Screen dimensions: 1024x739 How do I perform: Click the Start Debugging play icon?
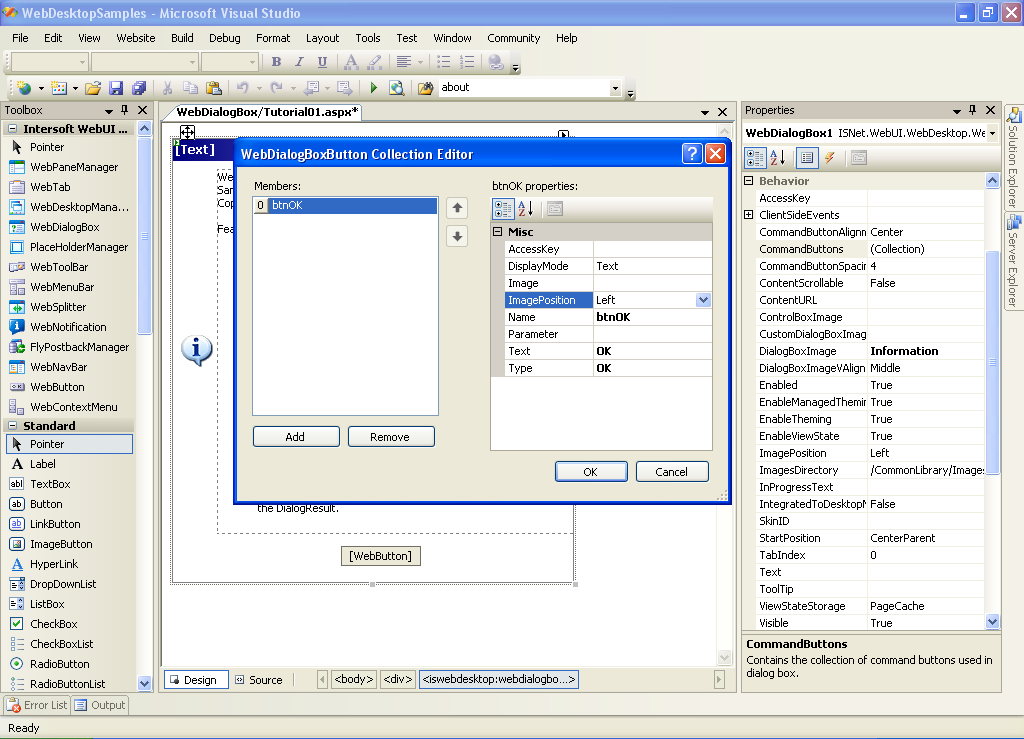coord(374,88)
